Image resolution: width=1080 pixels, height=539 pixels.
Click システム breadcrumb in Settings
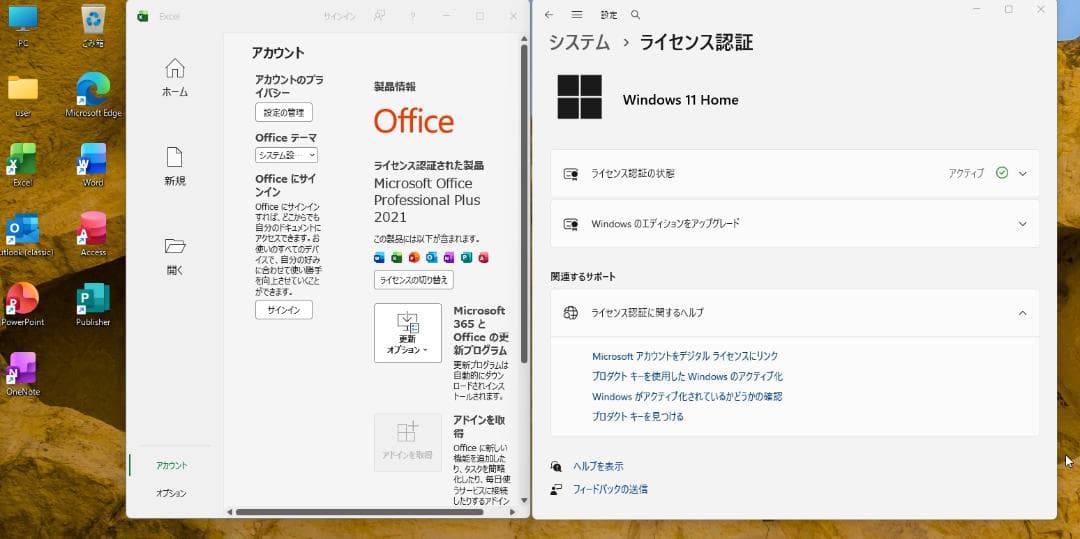point(579,43)
